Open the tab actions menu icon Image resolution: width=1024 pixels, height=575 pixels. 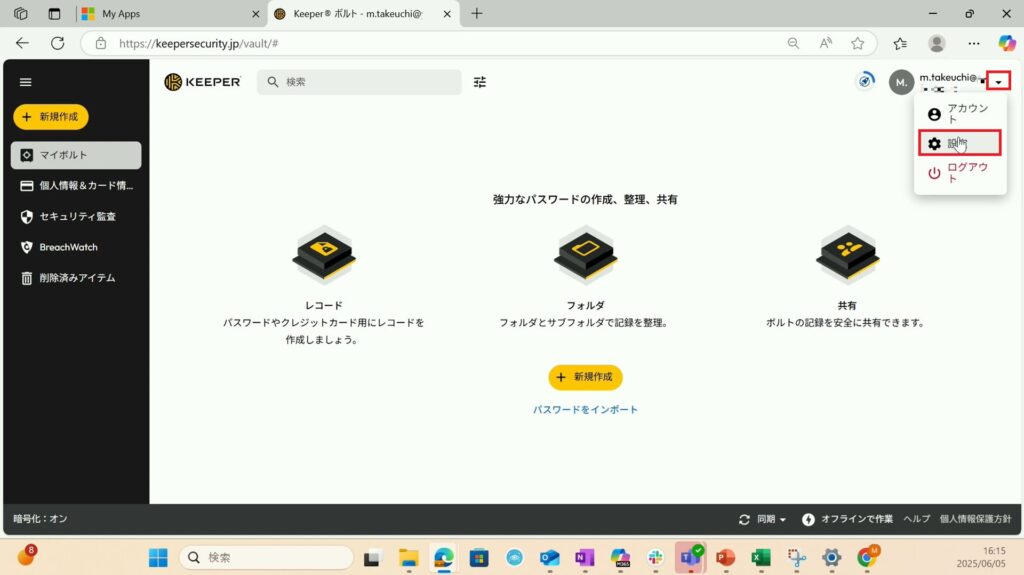54,14
